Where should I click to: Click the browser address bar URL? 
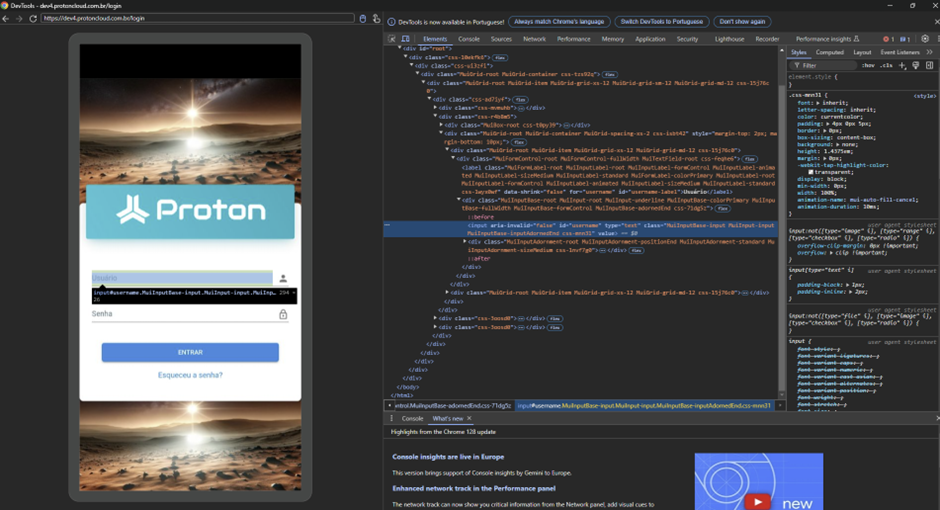(x=198, y=19)
